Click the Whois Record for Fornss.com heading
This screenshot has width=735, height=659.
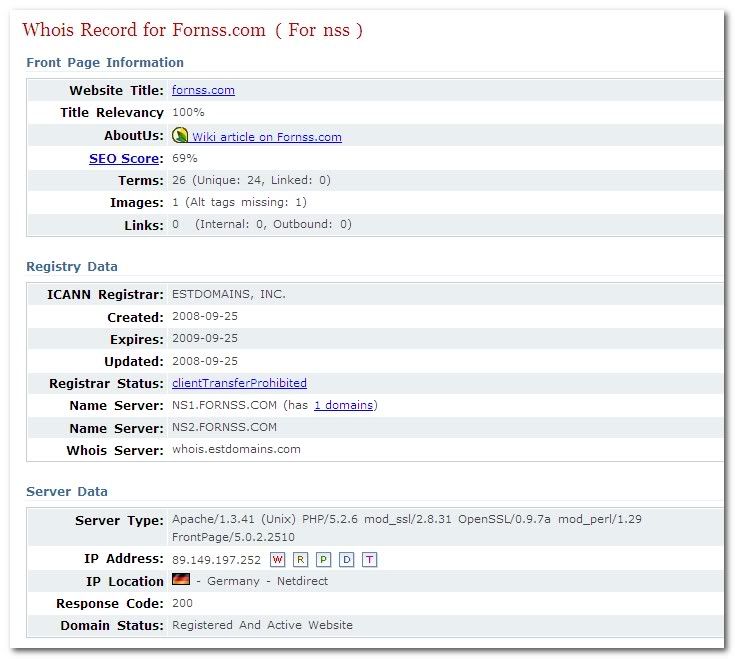(192, 30)
